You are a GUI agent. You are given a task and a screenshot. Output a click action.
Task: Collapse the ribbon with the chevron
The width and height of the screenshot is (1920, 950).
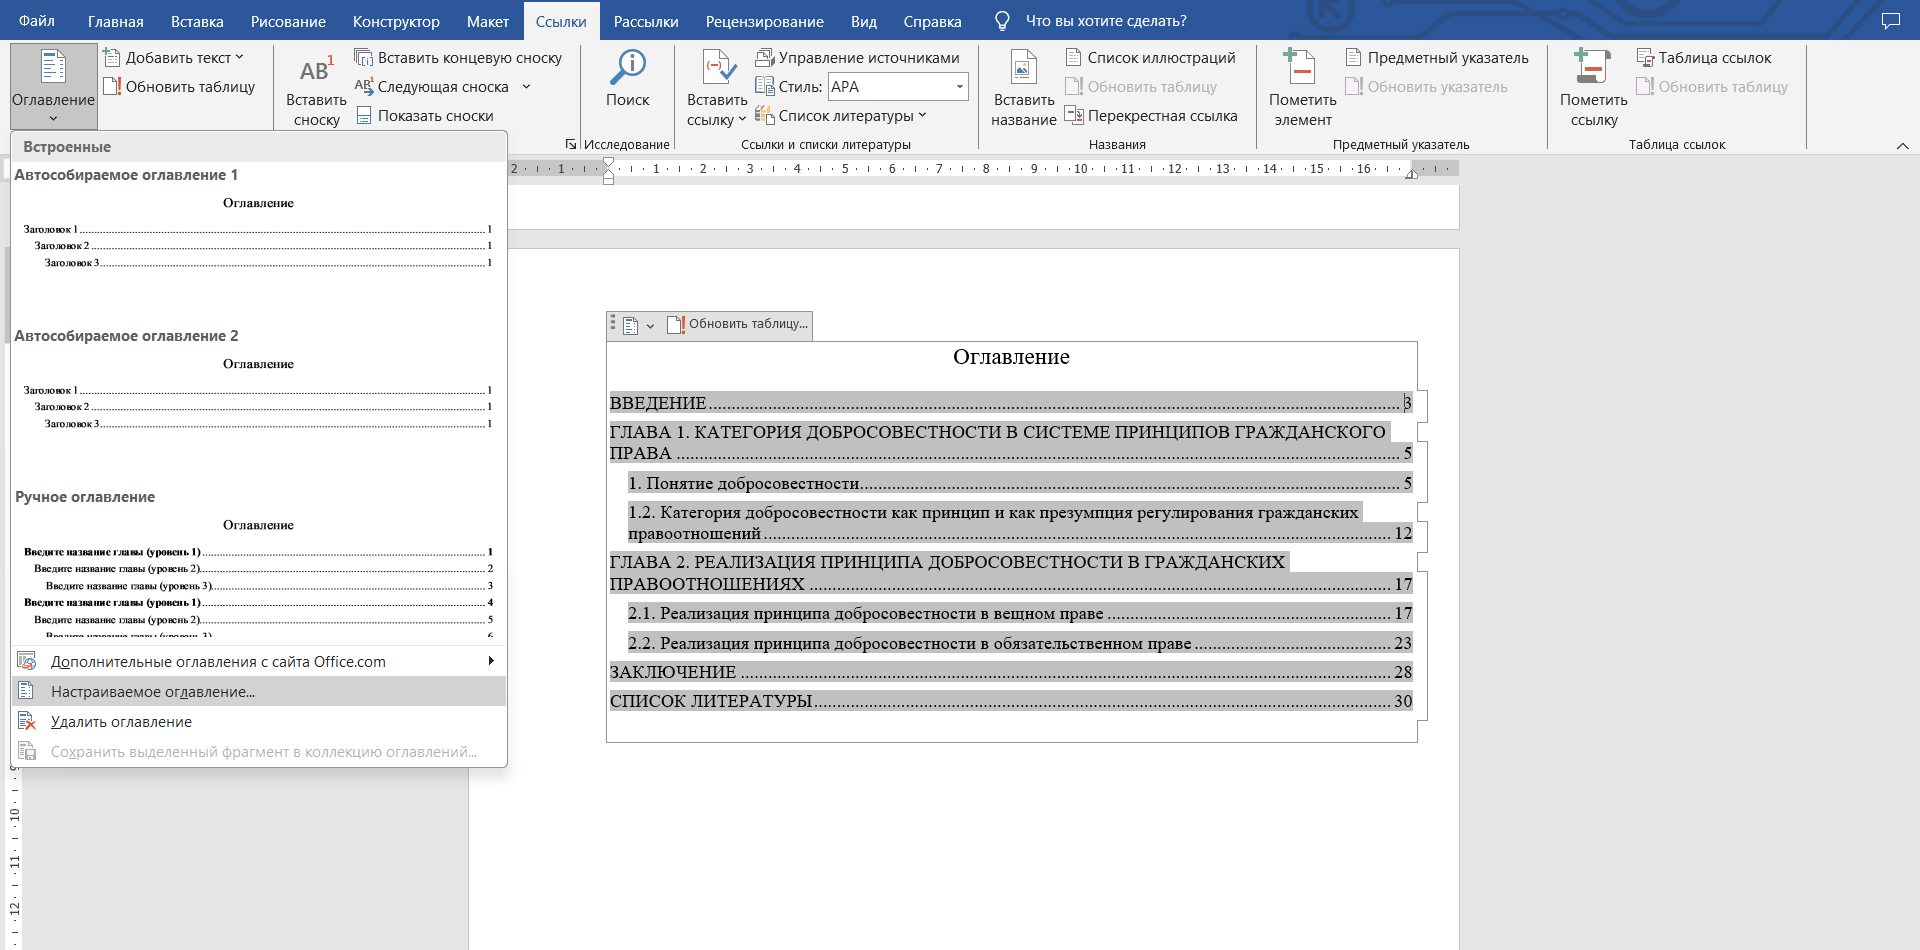point(1902,146)
